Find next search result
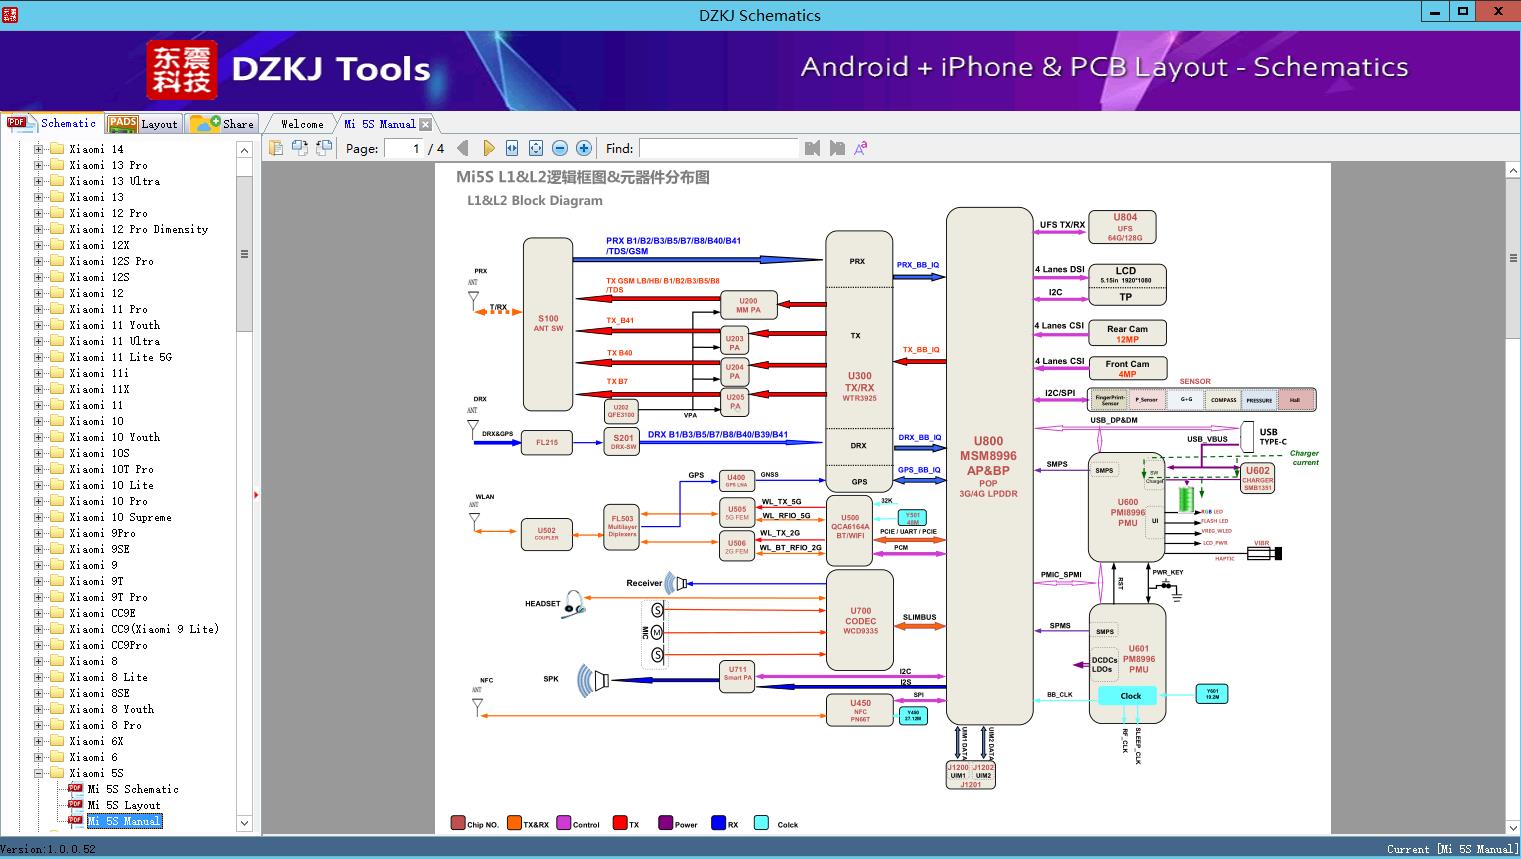1521x859 pixels. pyautogui.click(x=836, y=148)
